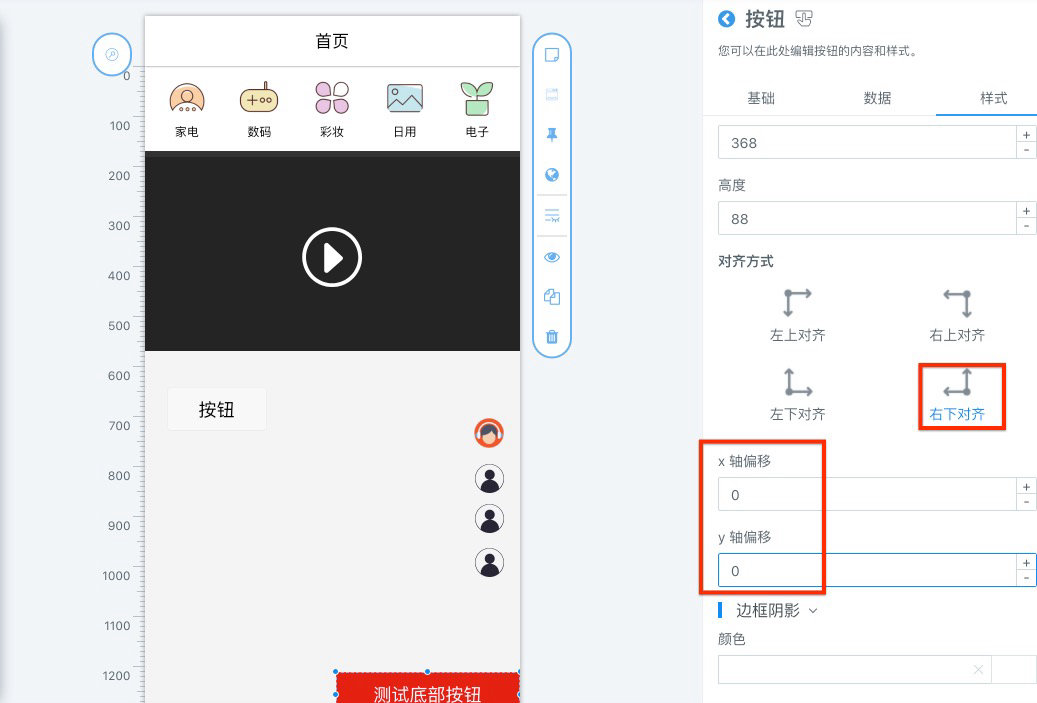Click the 家电 category icon

click(187, 98)
